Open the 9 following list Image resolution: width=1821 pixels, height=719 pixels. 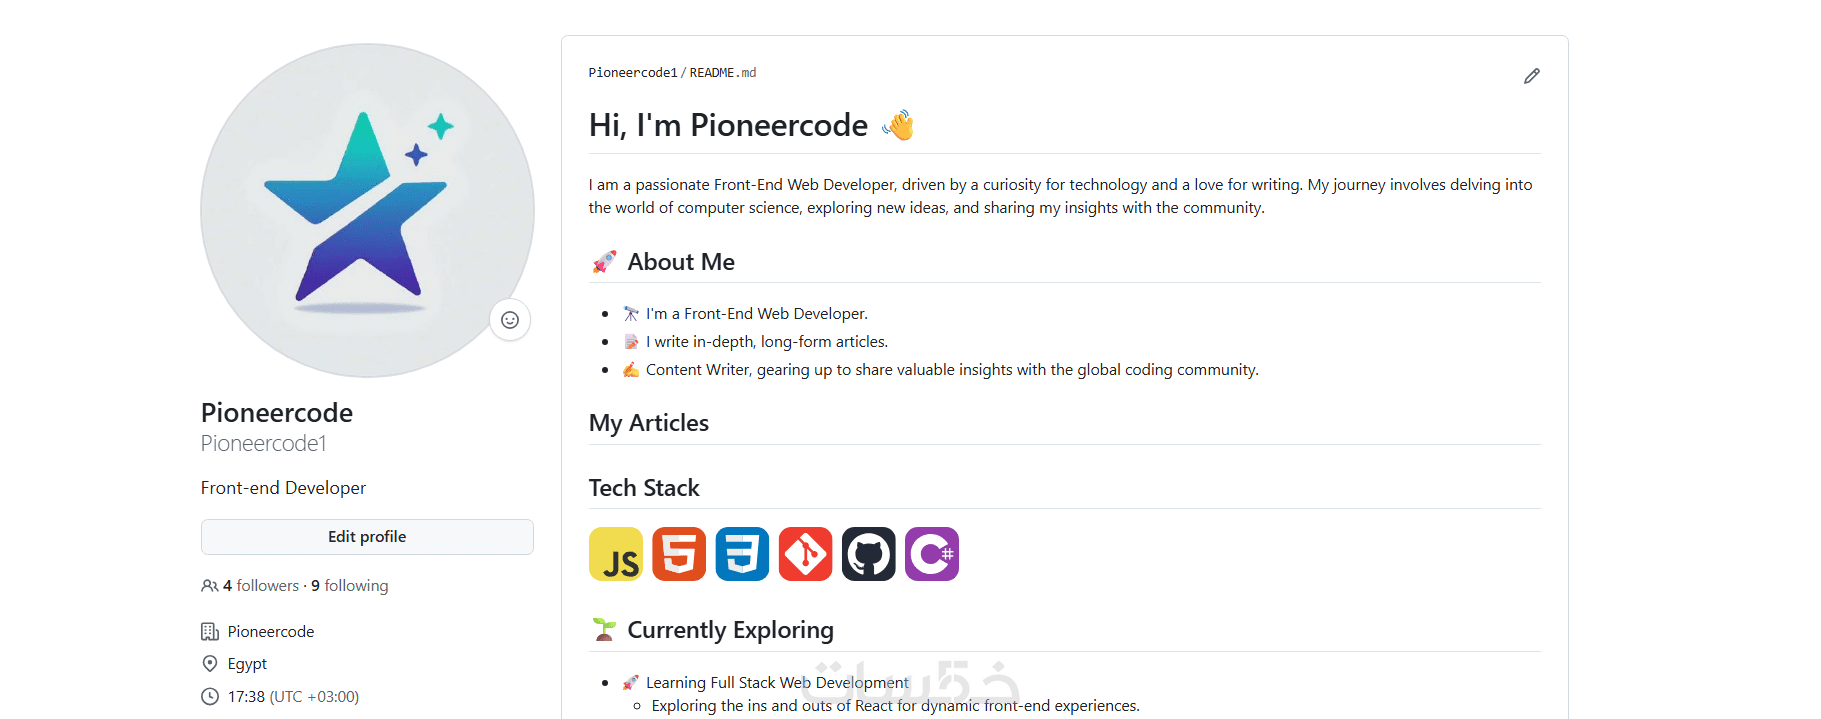[x=350, y=586]
